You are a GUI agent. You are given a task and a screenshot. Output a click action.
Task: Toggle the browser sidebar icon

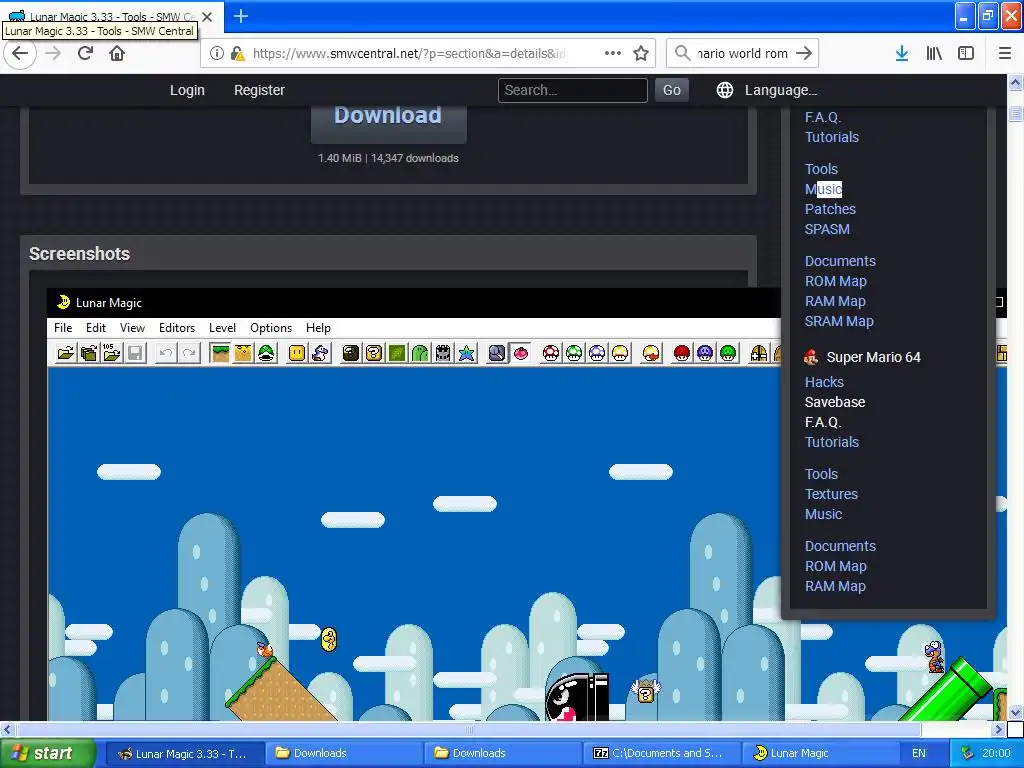coord(966,54)
